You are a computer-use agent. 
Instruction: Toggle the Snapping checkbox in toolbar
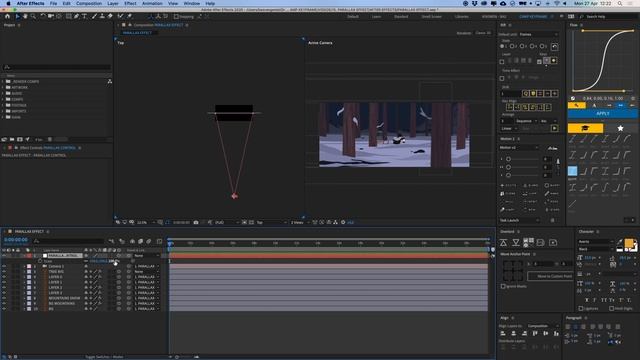(176, 17)
